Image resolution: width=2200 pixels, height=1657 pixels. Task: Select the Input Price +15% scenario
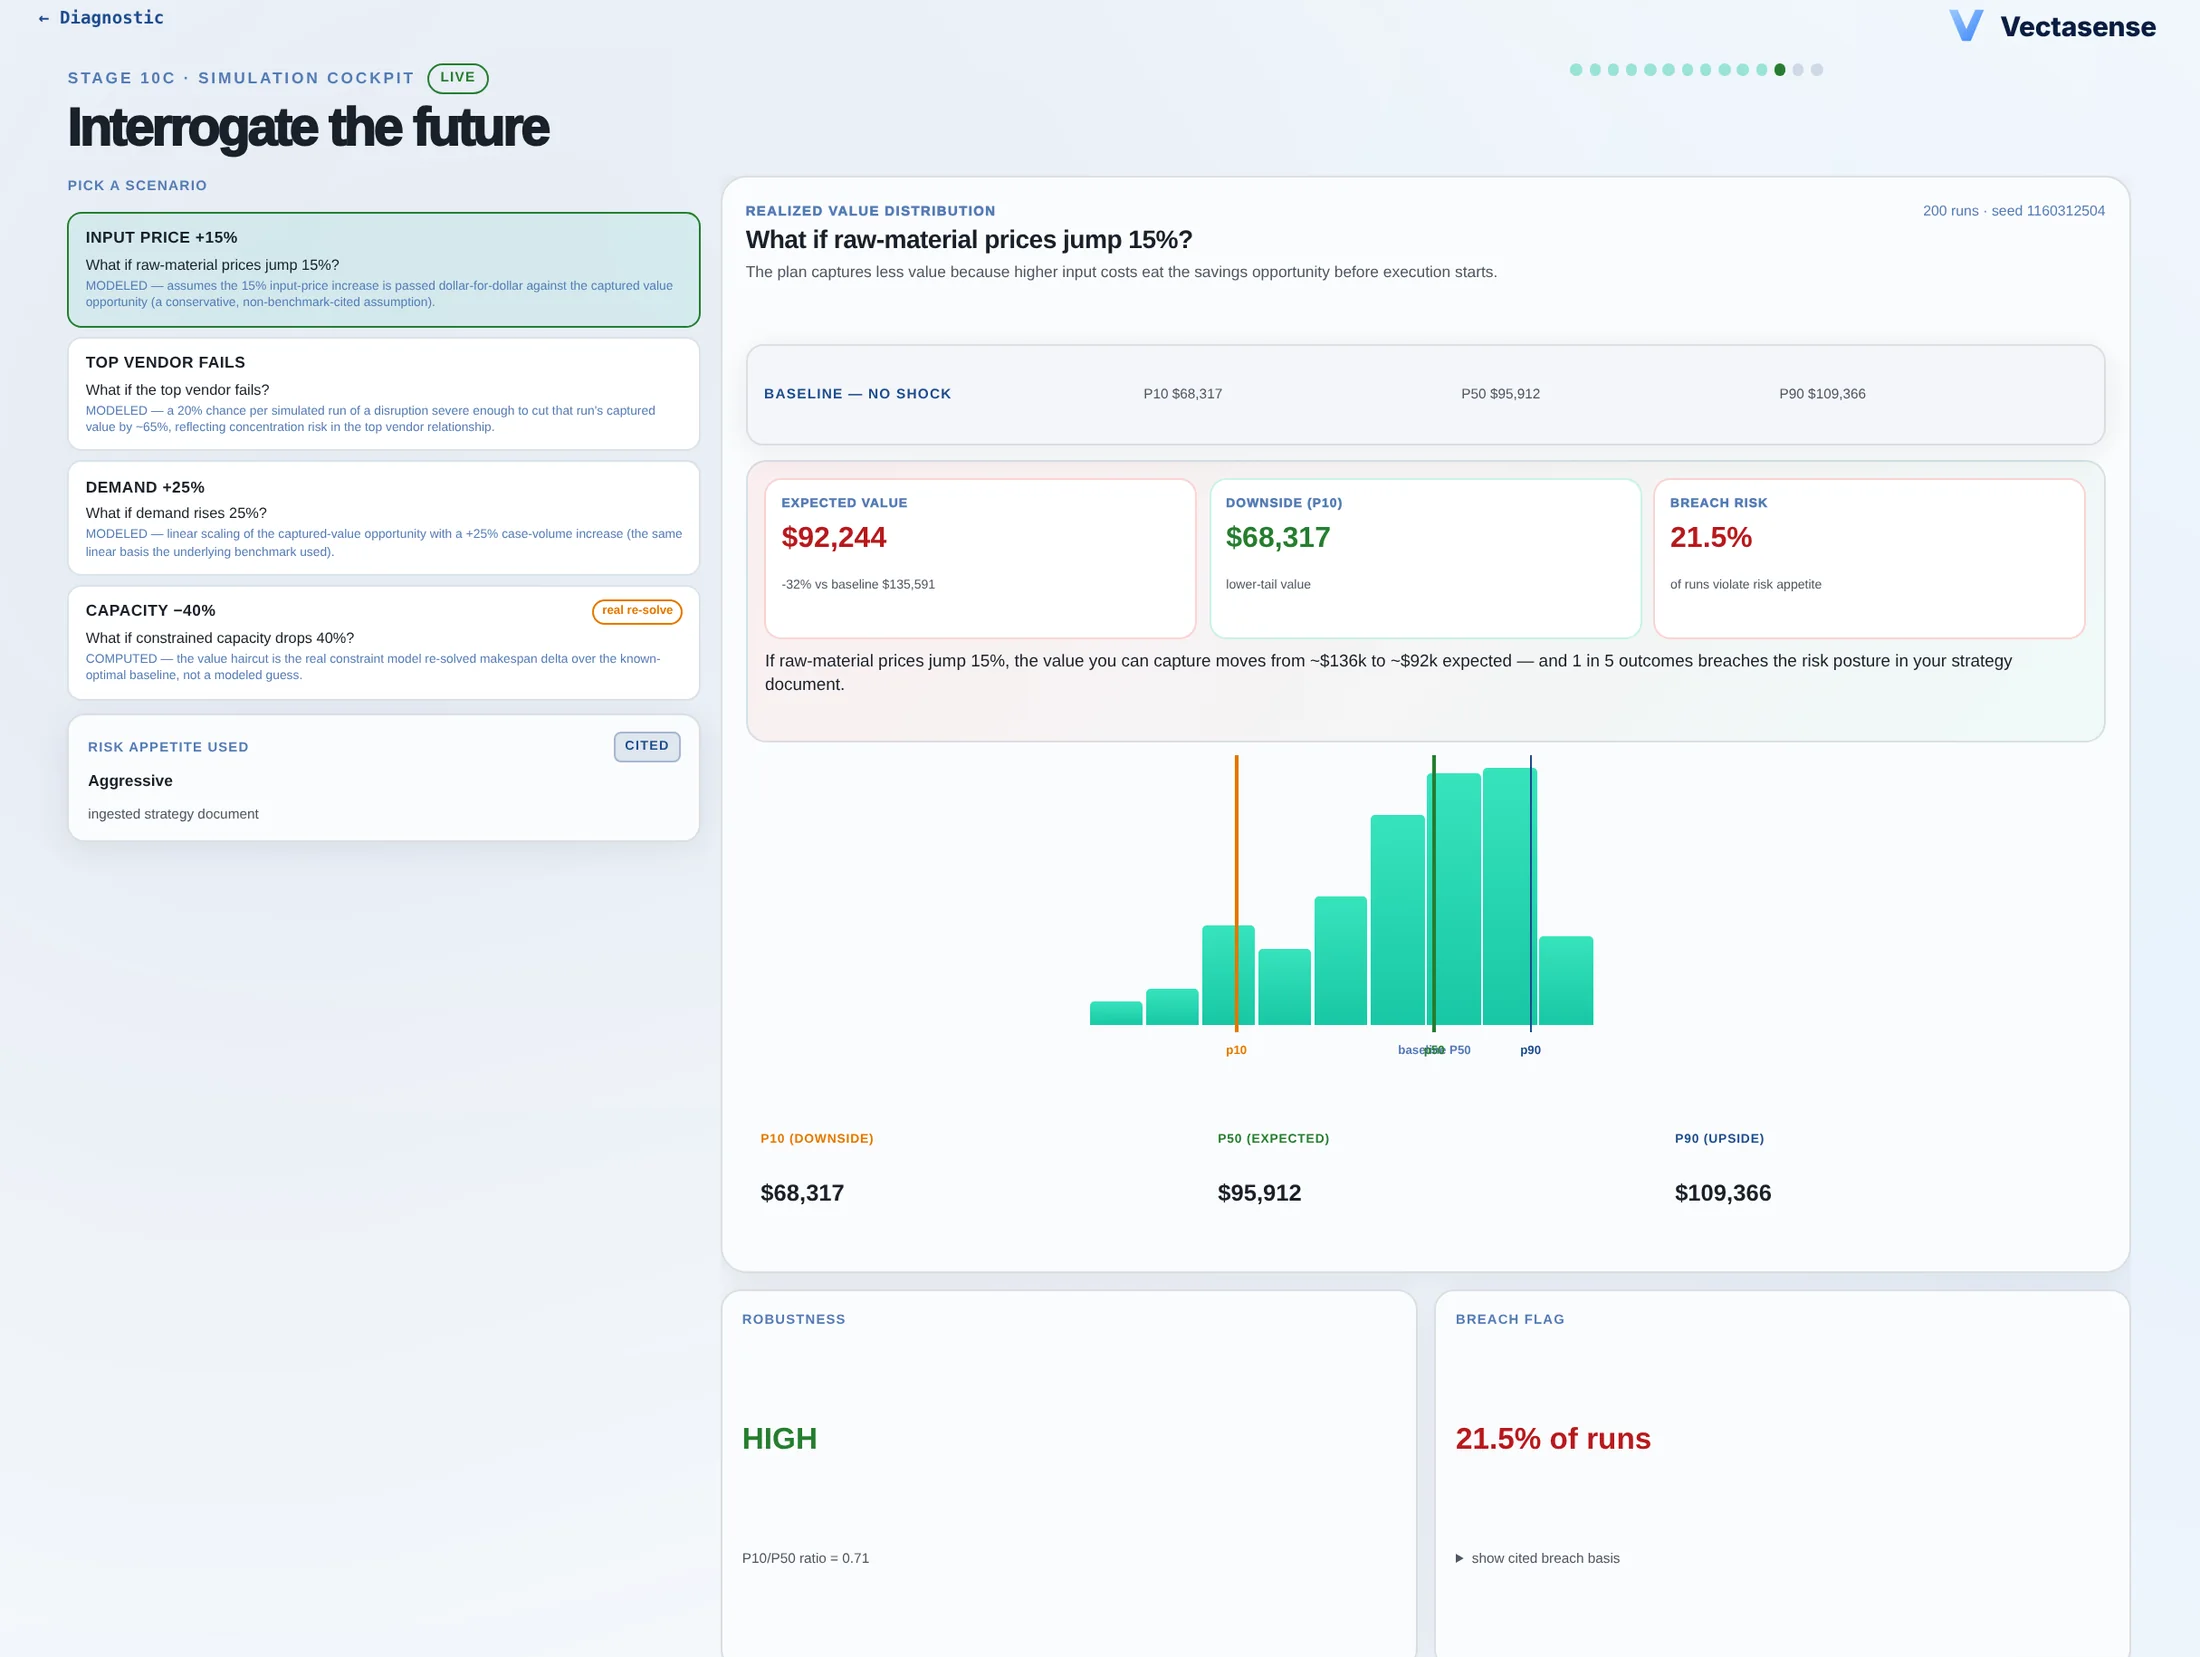(x=383, y=269)
